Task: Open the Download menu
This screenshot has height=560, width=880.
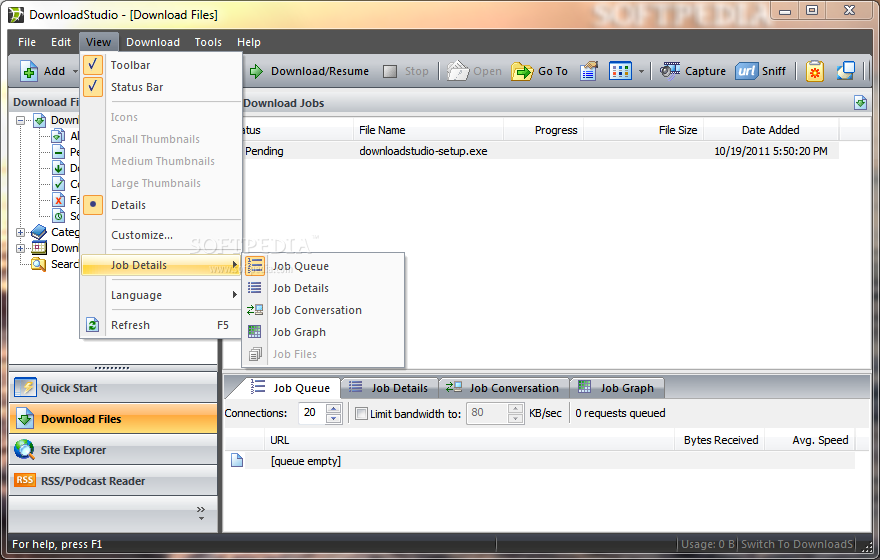Action: [153, 42]
